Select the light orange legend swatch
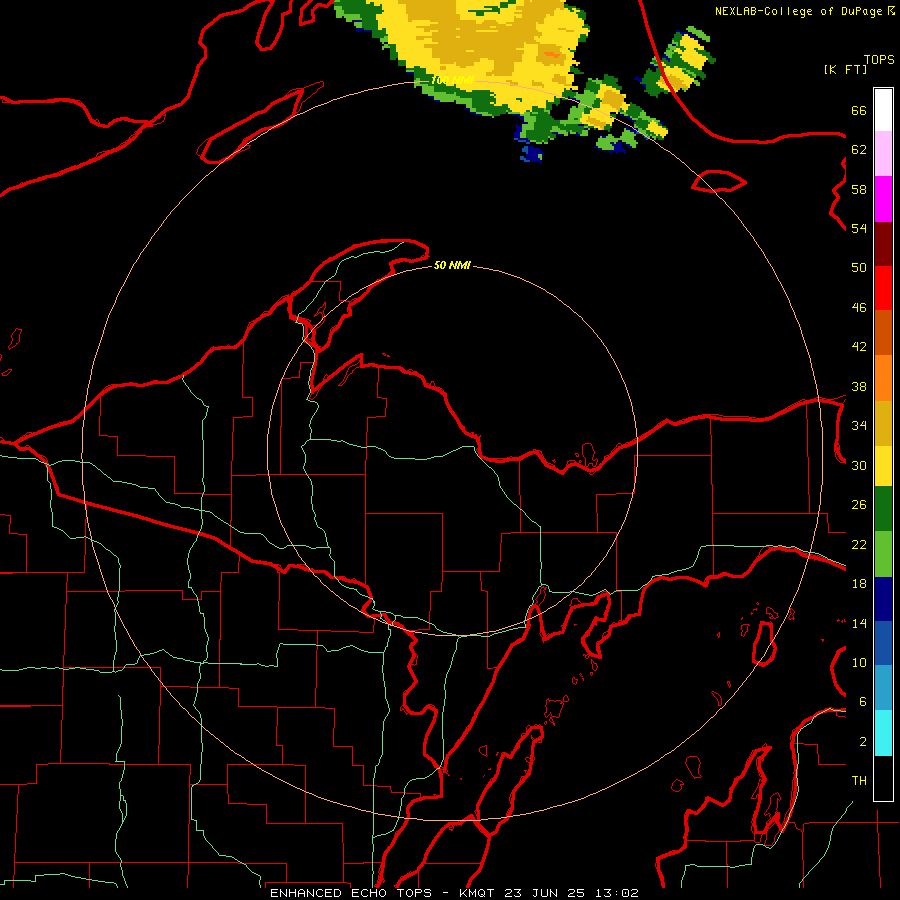Image resolution: width=900 pixels, height=900 pixels. (883, 378)
